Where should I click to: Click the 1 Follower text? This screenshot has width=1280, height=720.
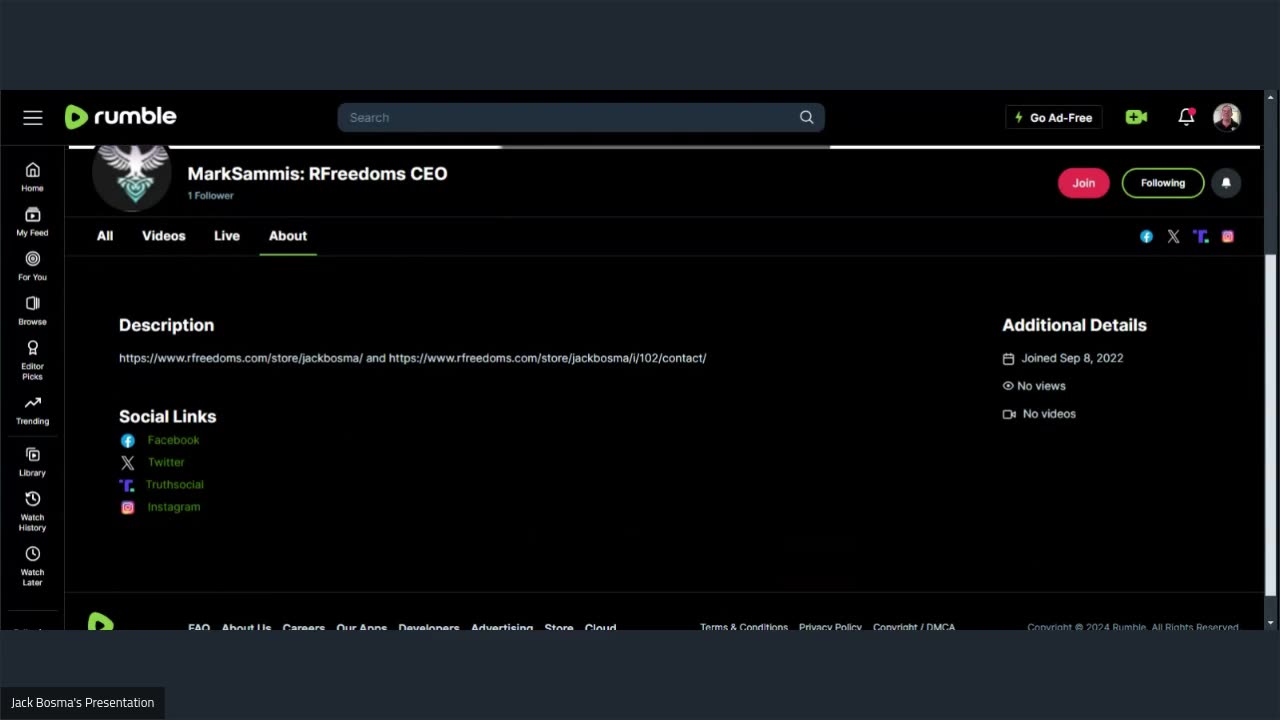pos(210,196)
